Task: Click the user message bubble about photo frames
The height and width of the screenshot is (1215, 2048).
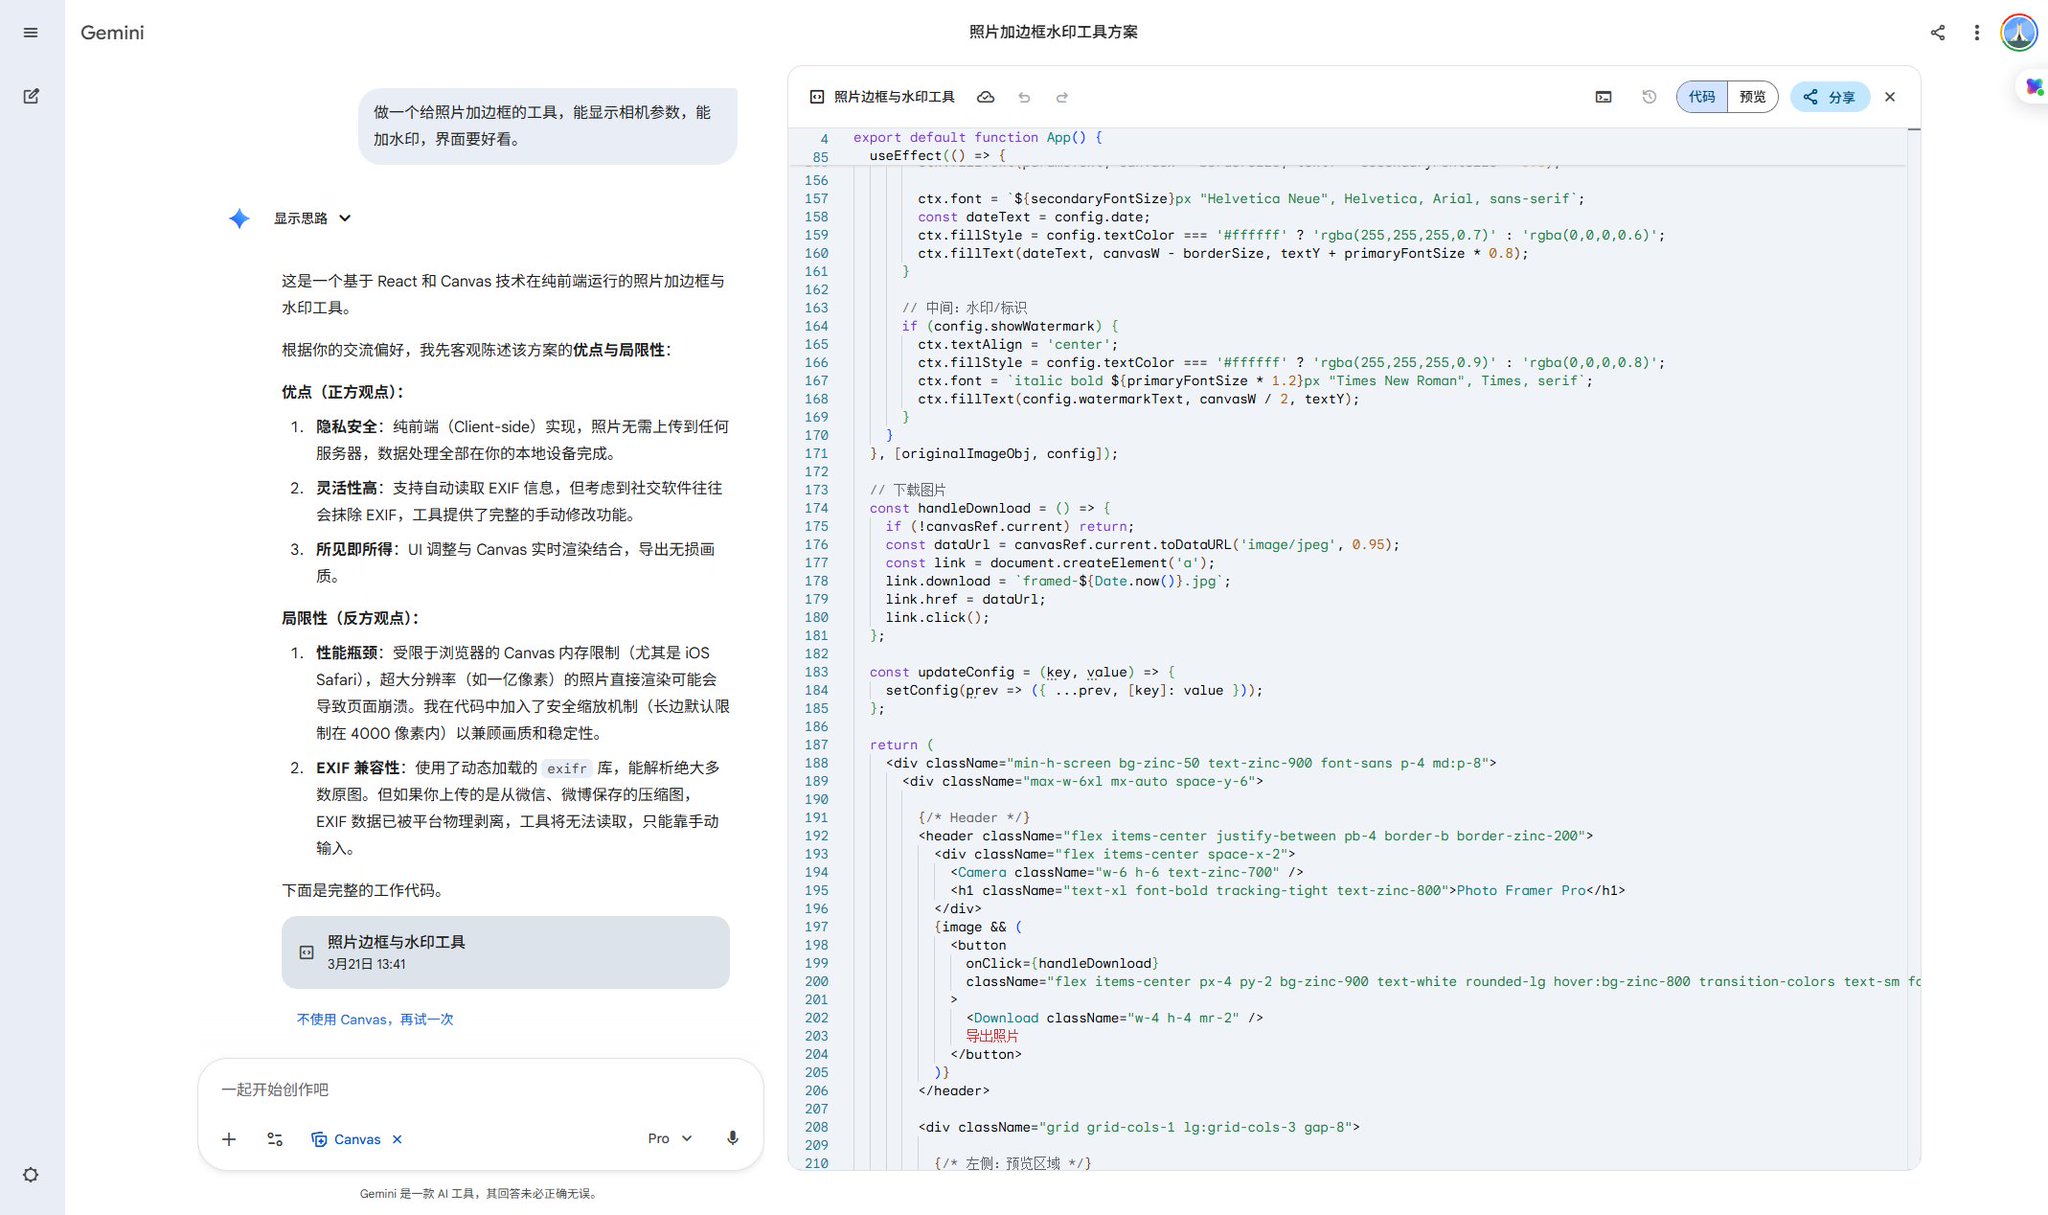Action: pos(548,126)
